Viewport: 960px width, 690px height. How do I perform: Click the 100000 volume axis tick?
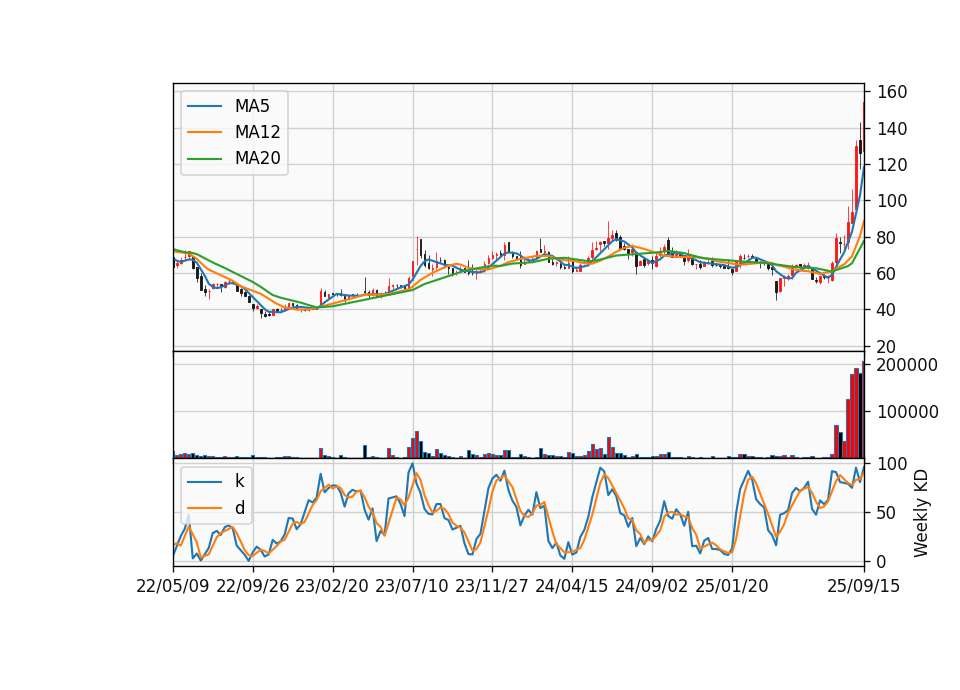[907, 412]
